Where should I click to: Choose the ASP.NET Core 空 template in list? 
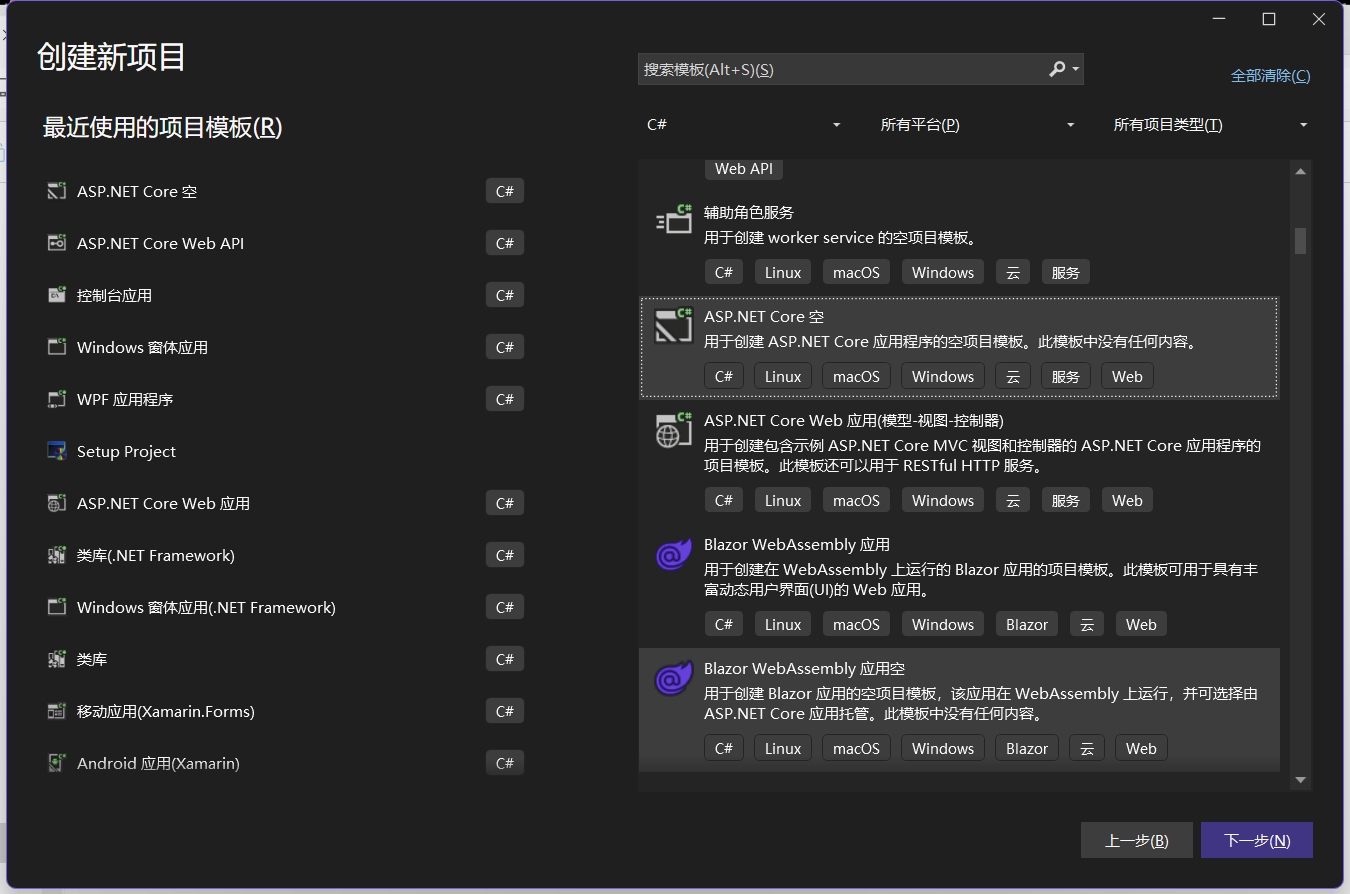[959, 347]
